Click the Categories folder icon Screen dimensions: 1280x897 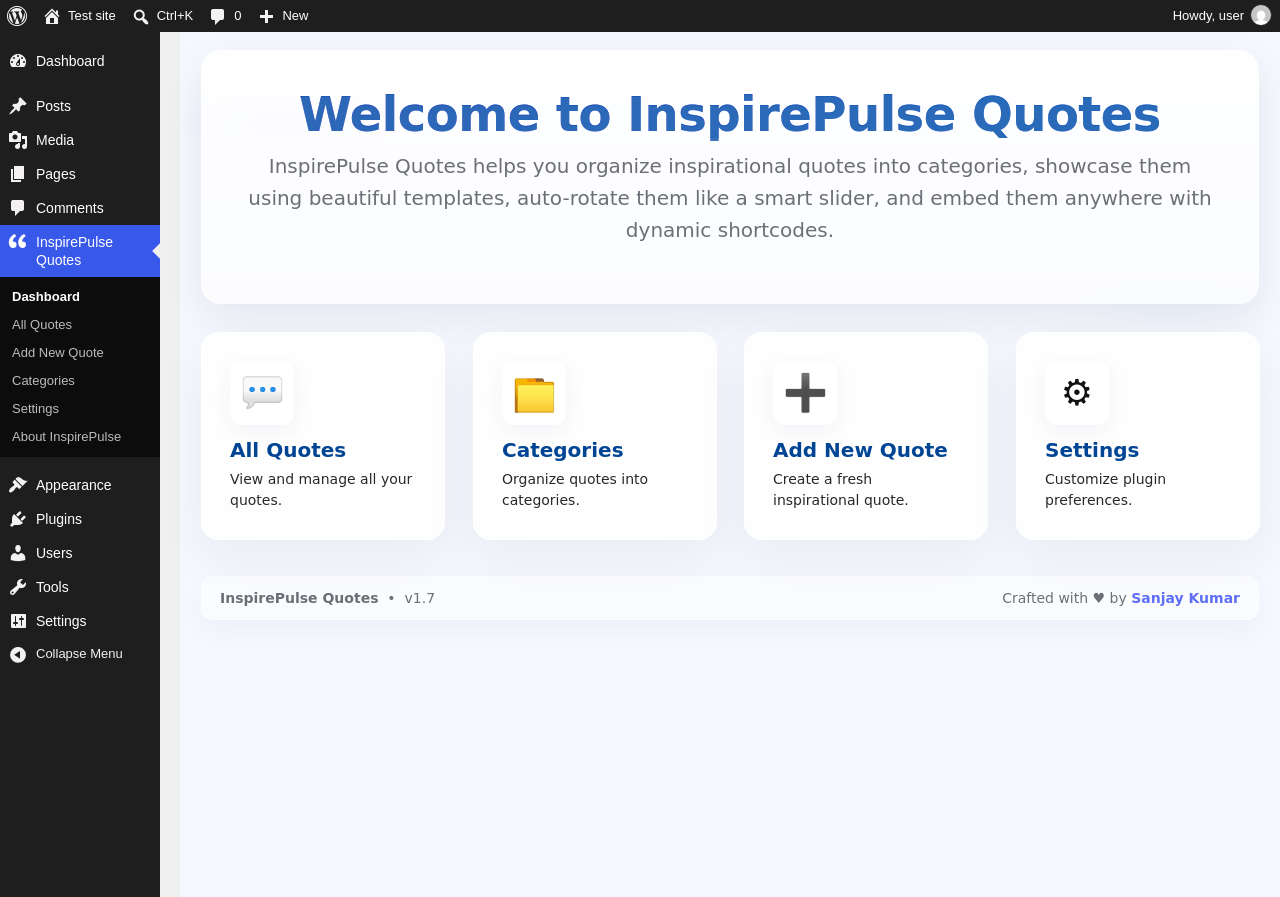[x=534, y=393]
